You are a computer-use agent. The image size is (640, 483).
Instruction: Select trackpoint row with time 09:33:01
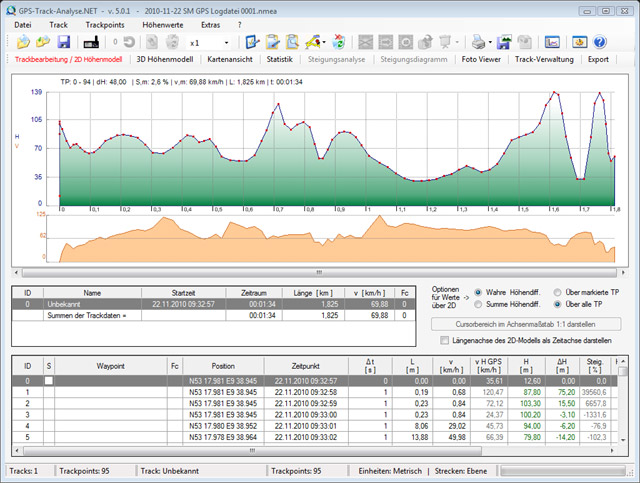[314, 426]
